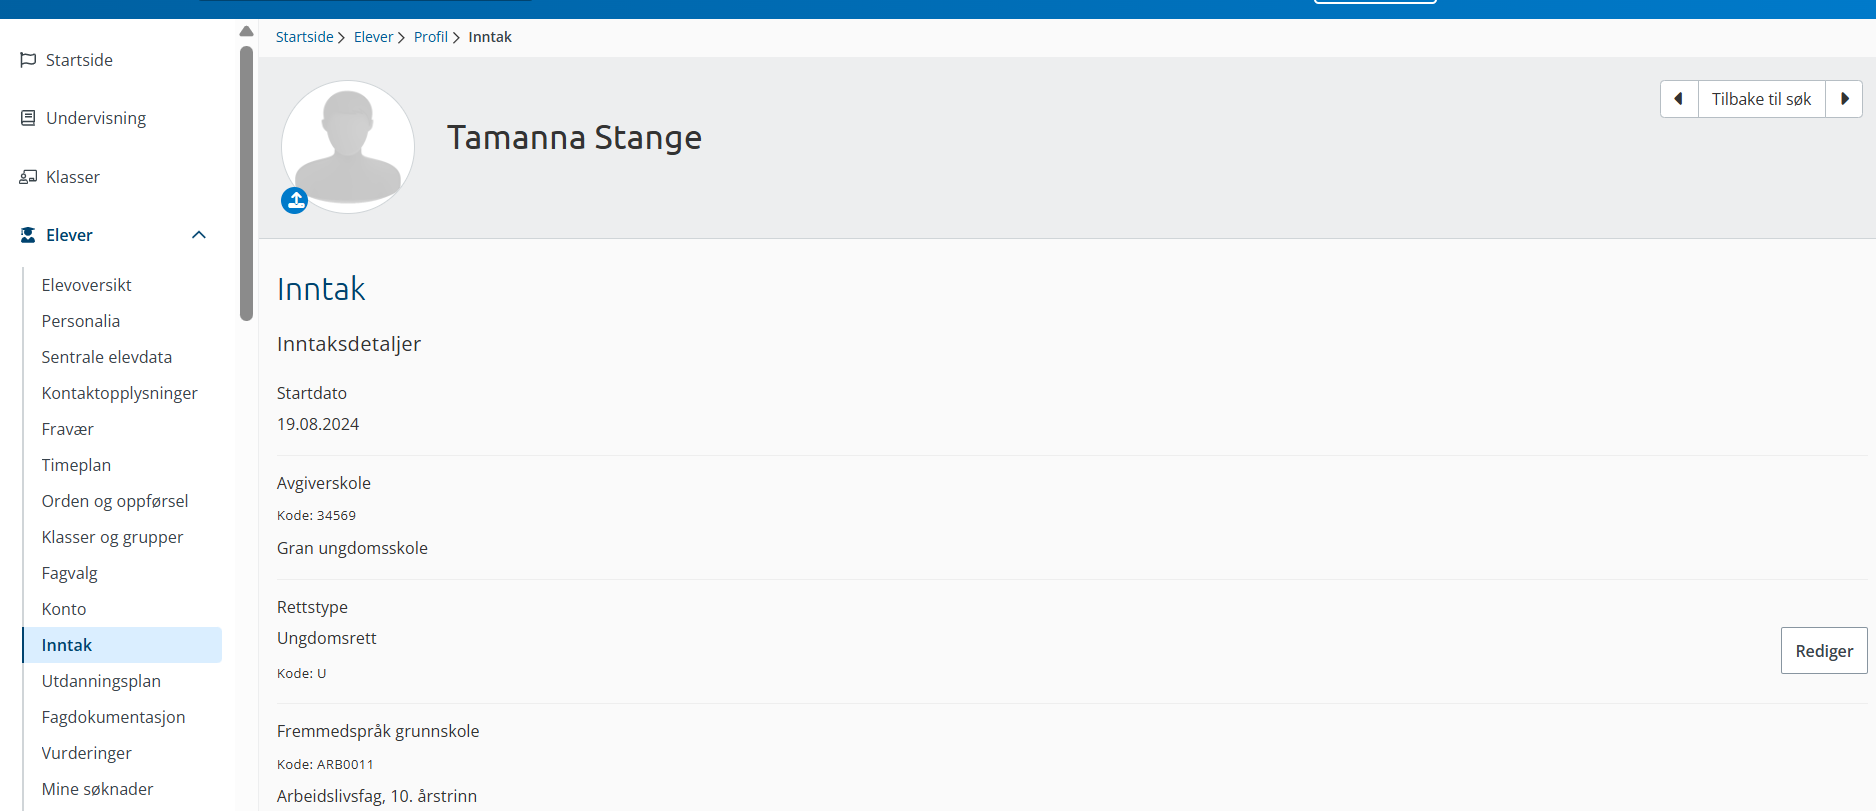1876x811 pixels.
Task: Follow the Startside breadcrumb link
Action: (x=304, y=37)
